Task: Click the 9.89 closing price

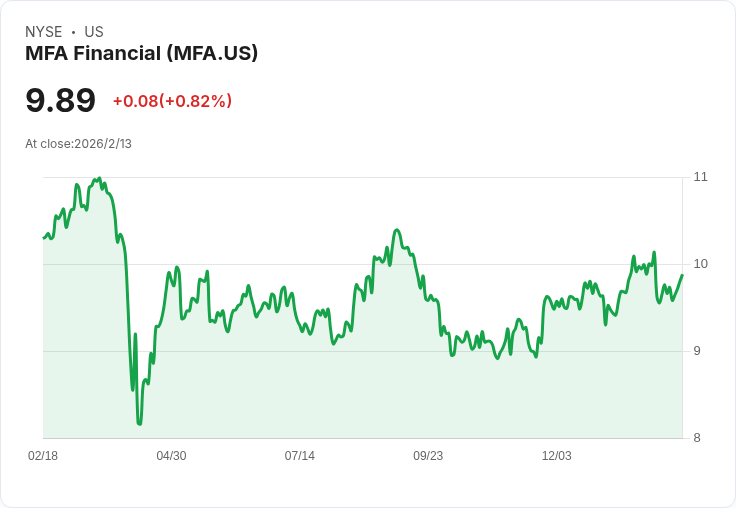Action: [x=60, y=101]
